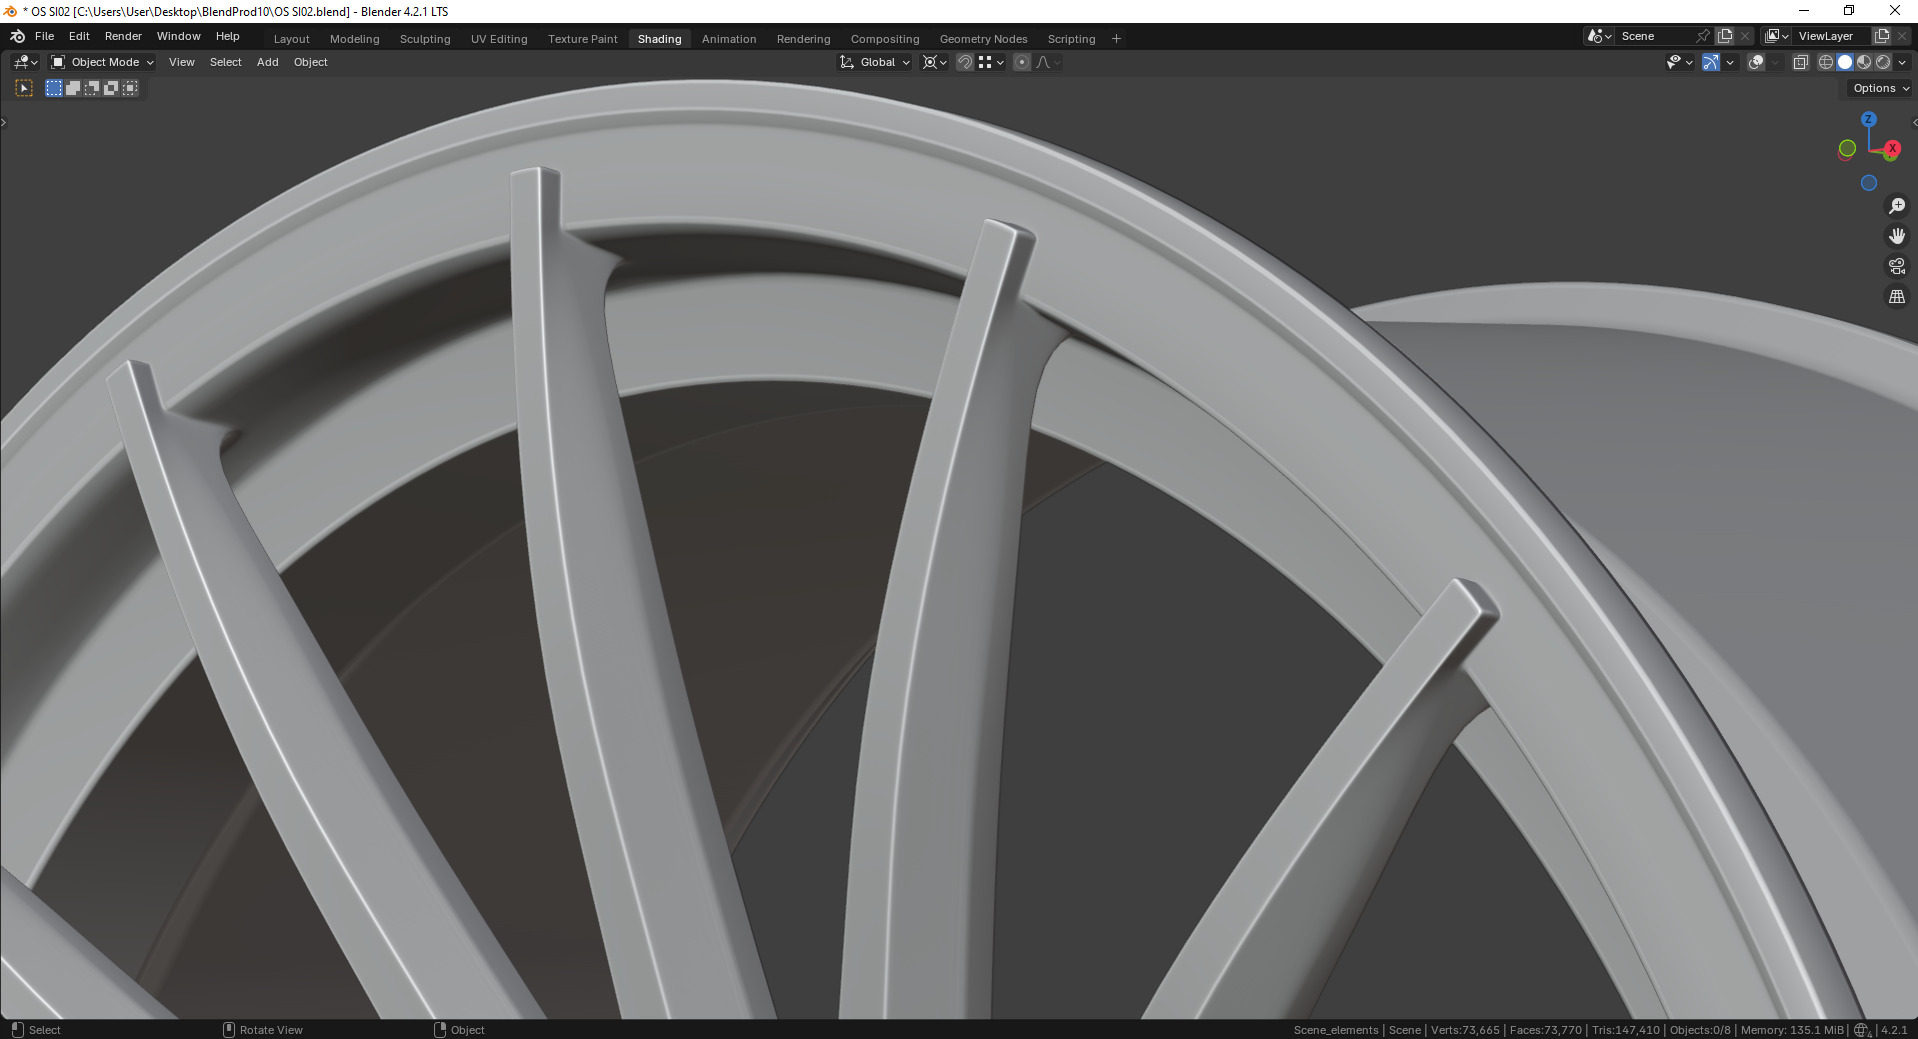1918x1039 pixels.
Task: Switch to solid viewport shading
Action: coord(1845,62)
